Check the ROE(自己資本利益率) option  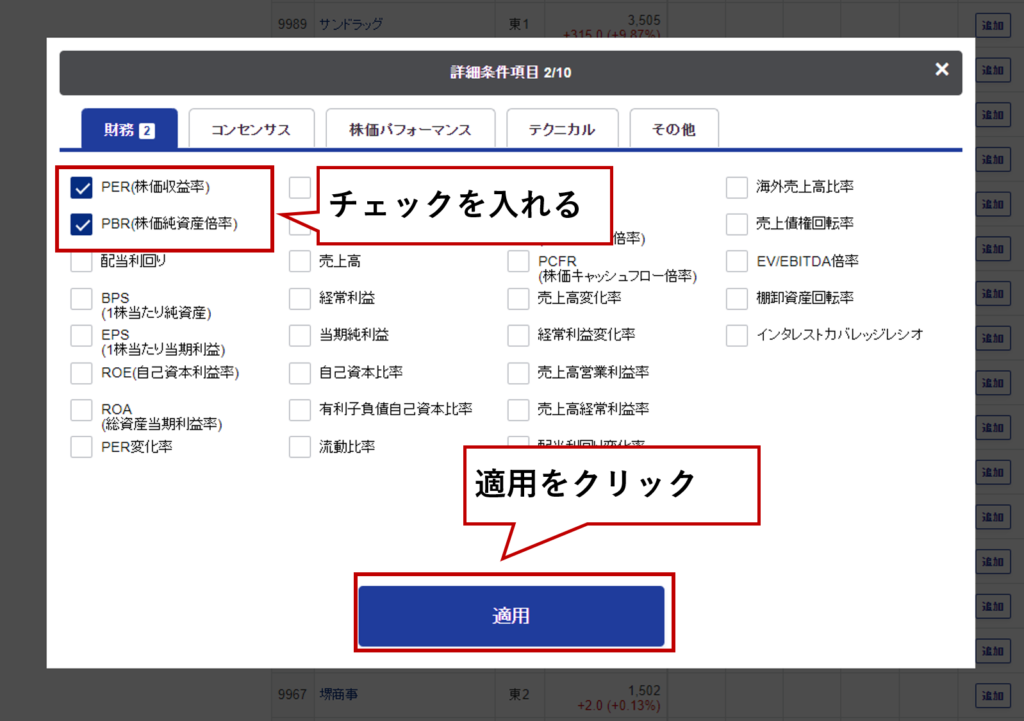(82, 373)
